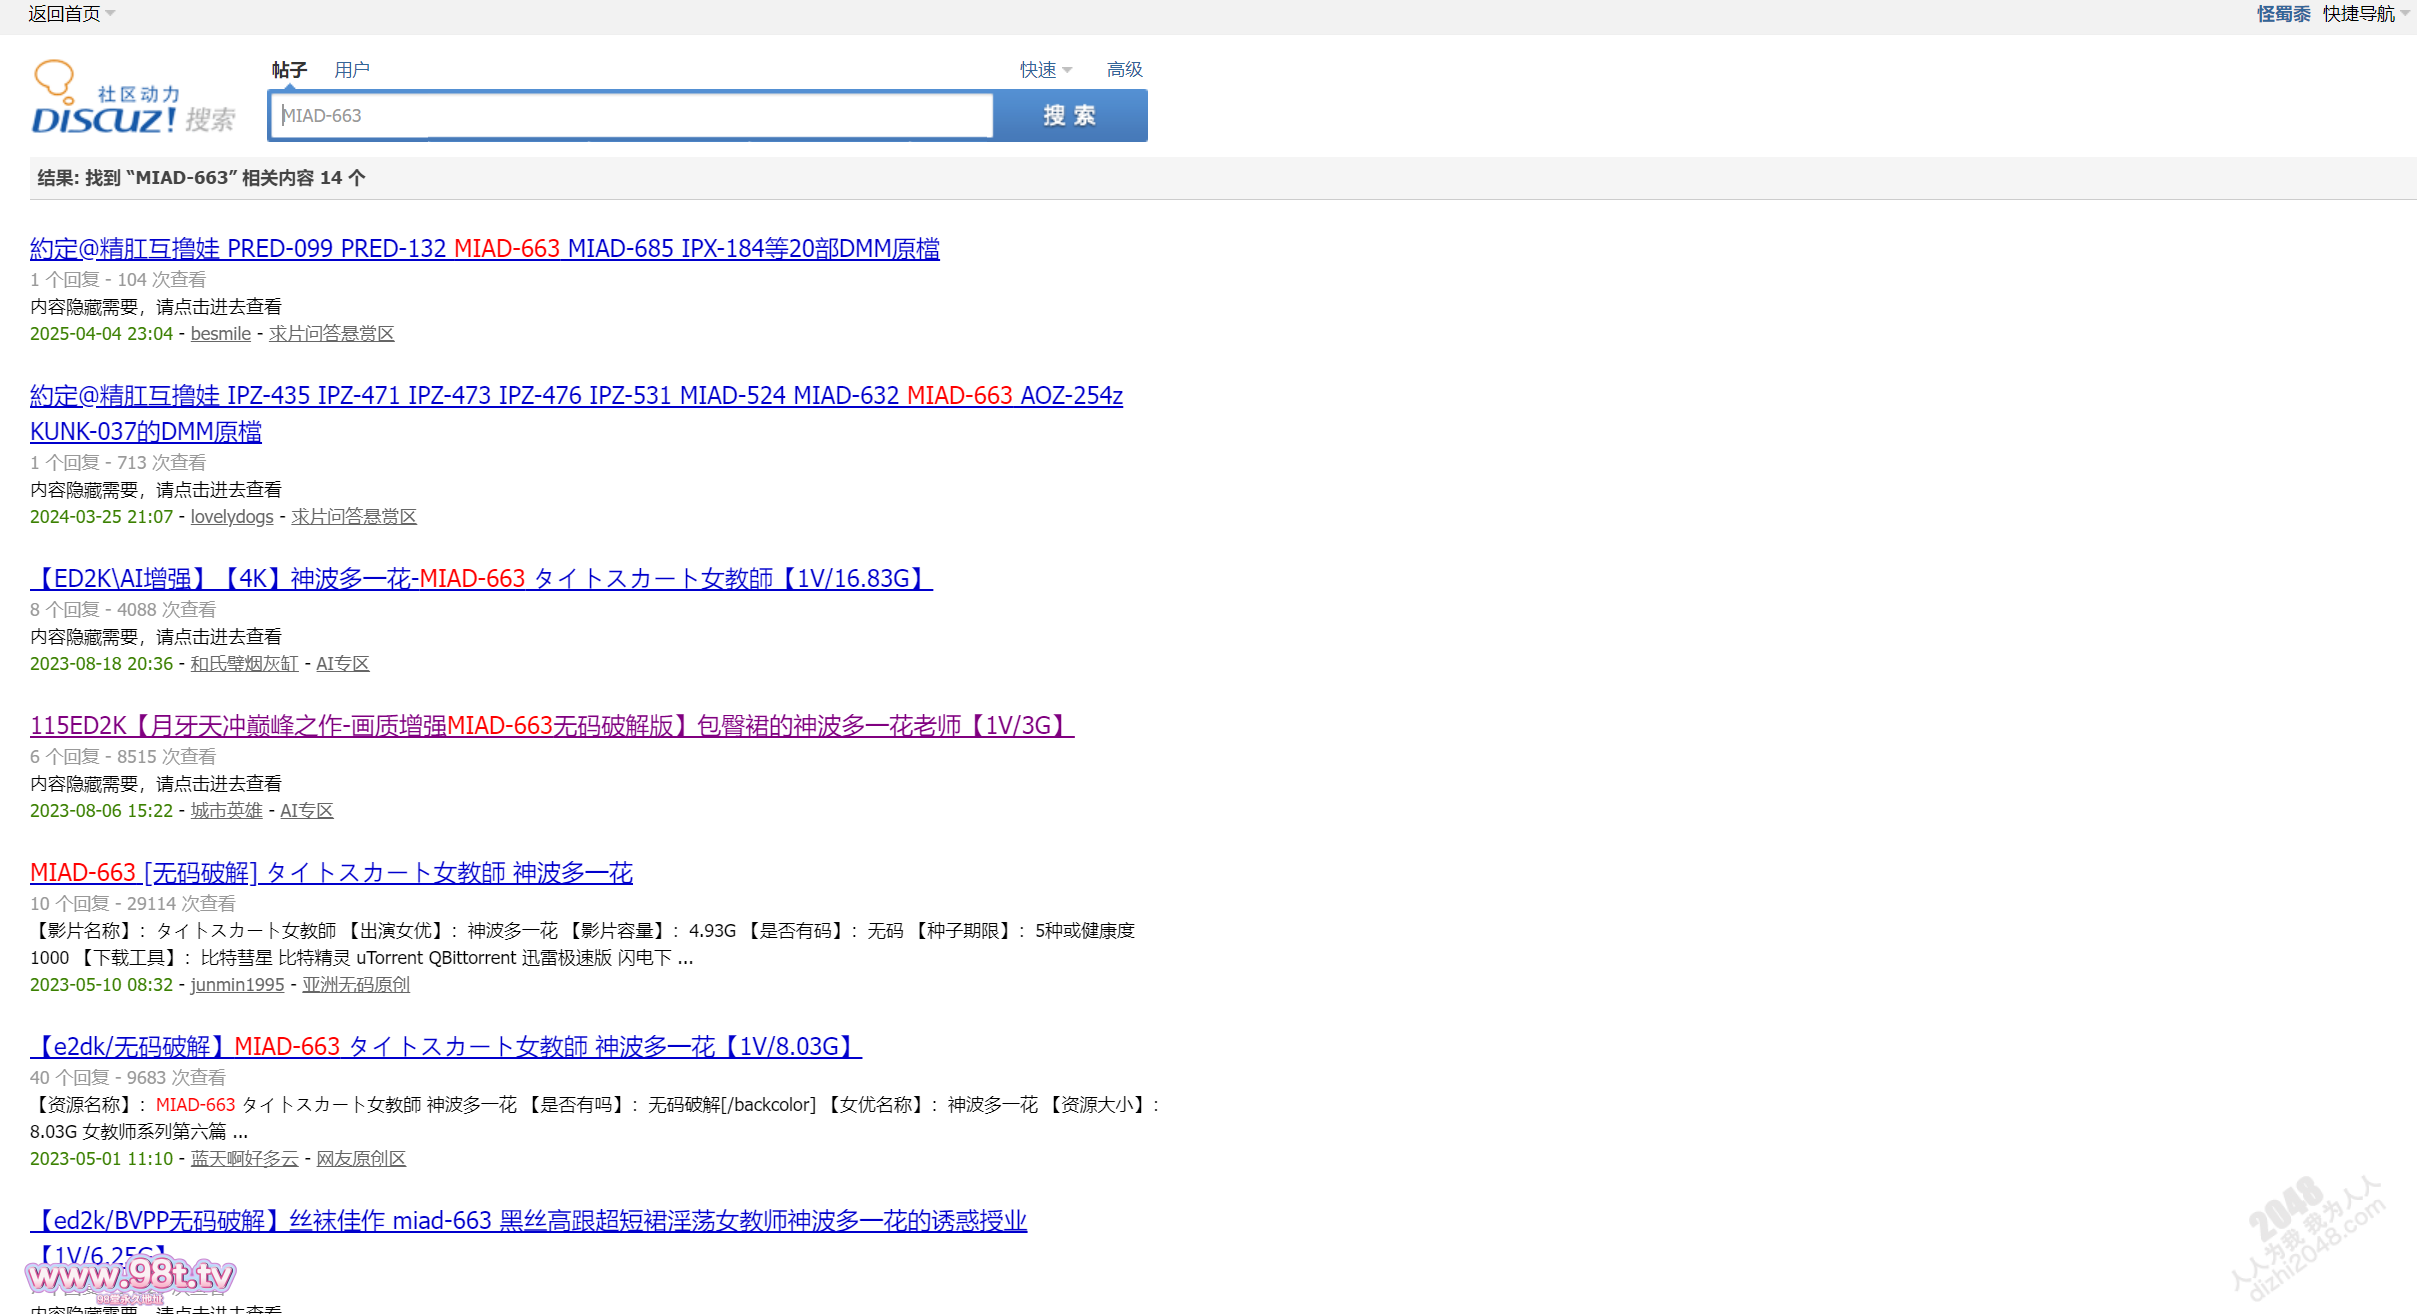Image resolution: width=2417 pixels, height=1314 pixels.
Task: Go to 求片问答悬赏区 board beside besmile
Action: 331,333
